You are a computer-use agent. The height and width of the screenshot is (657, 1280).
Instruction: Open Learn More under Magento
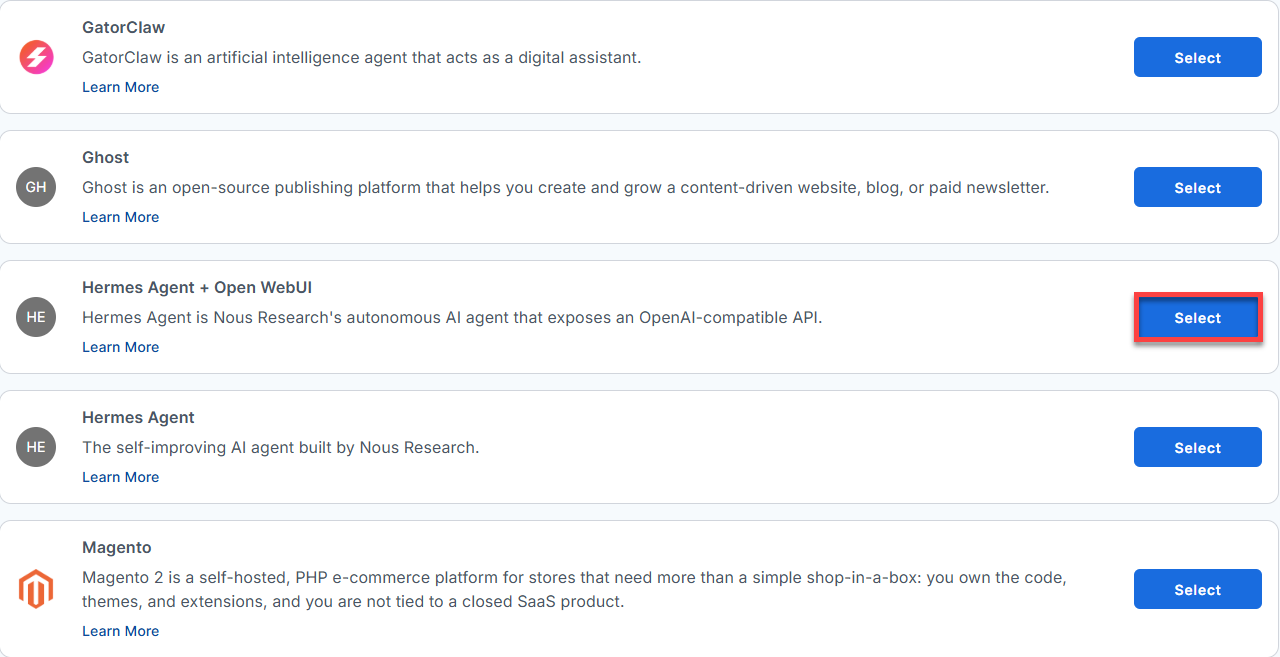120,631
